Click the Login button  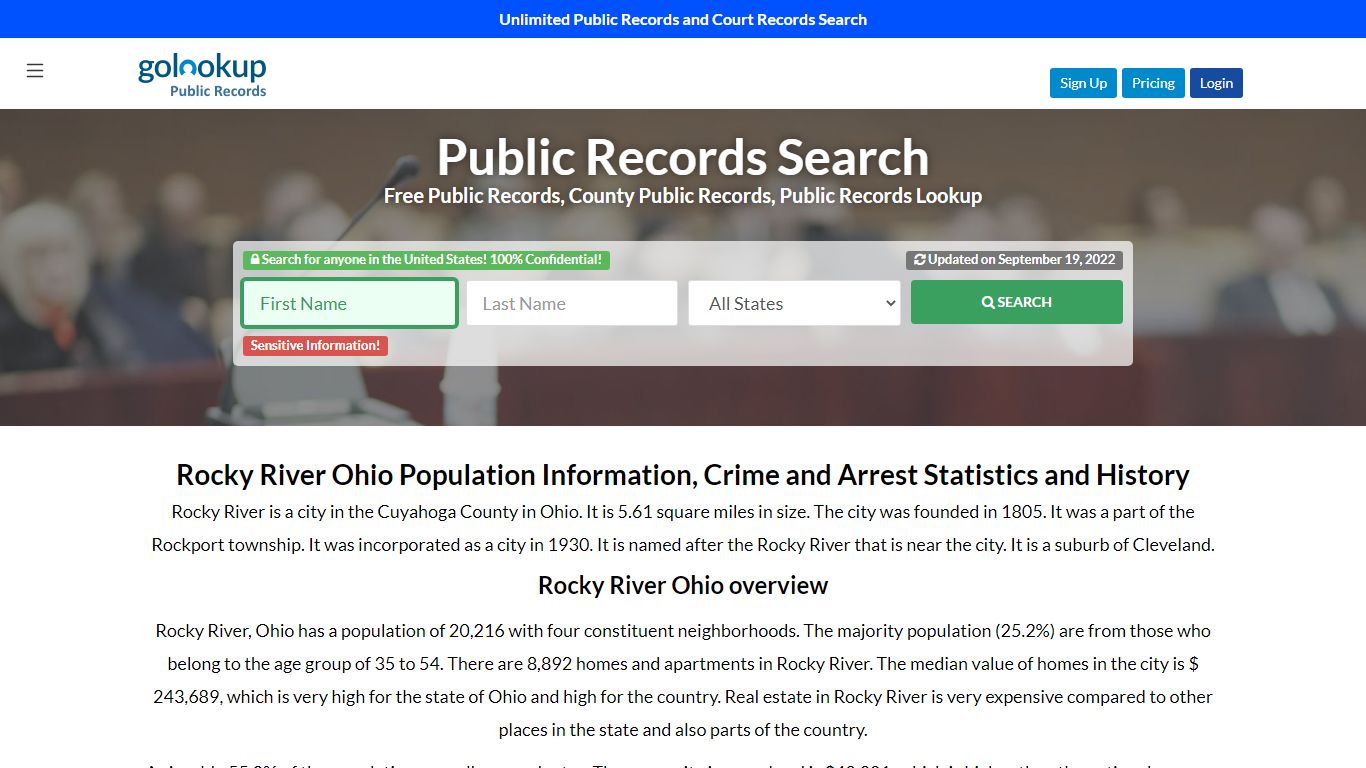click(x=1216, y=83)
